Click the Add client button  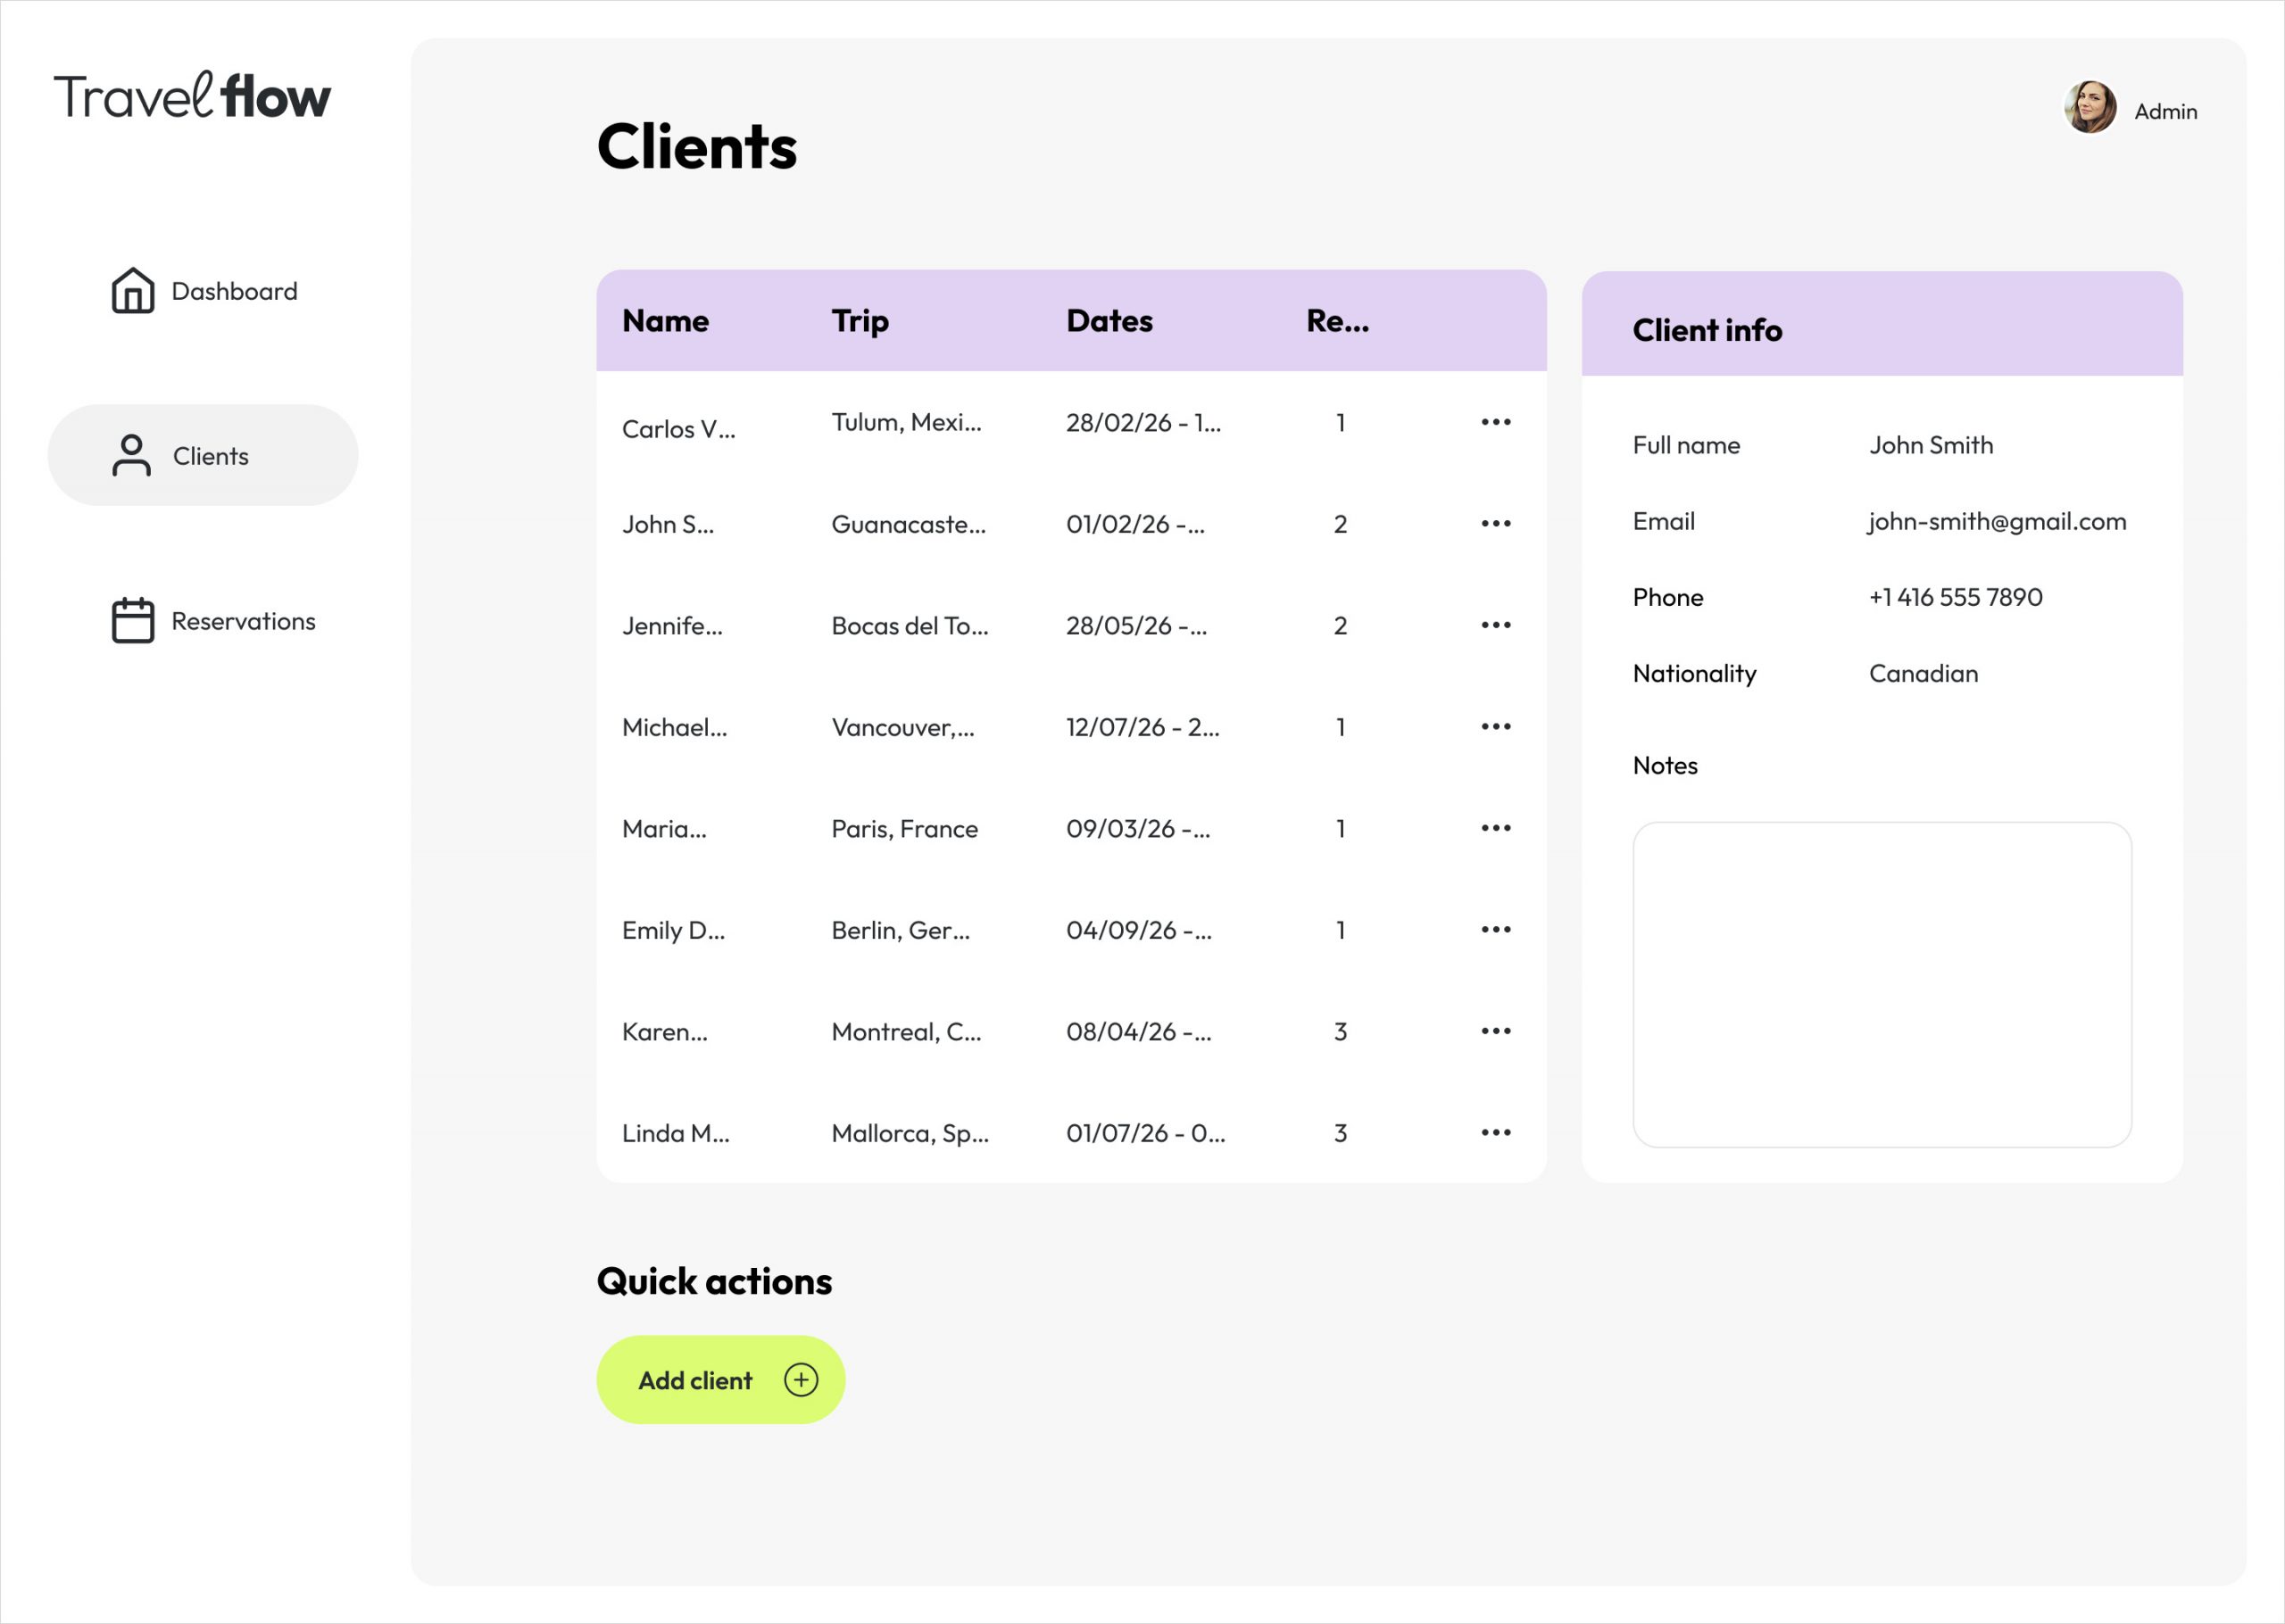pos(720,1380)
